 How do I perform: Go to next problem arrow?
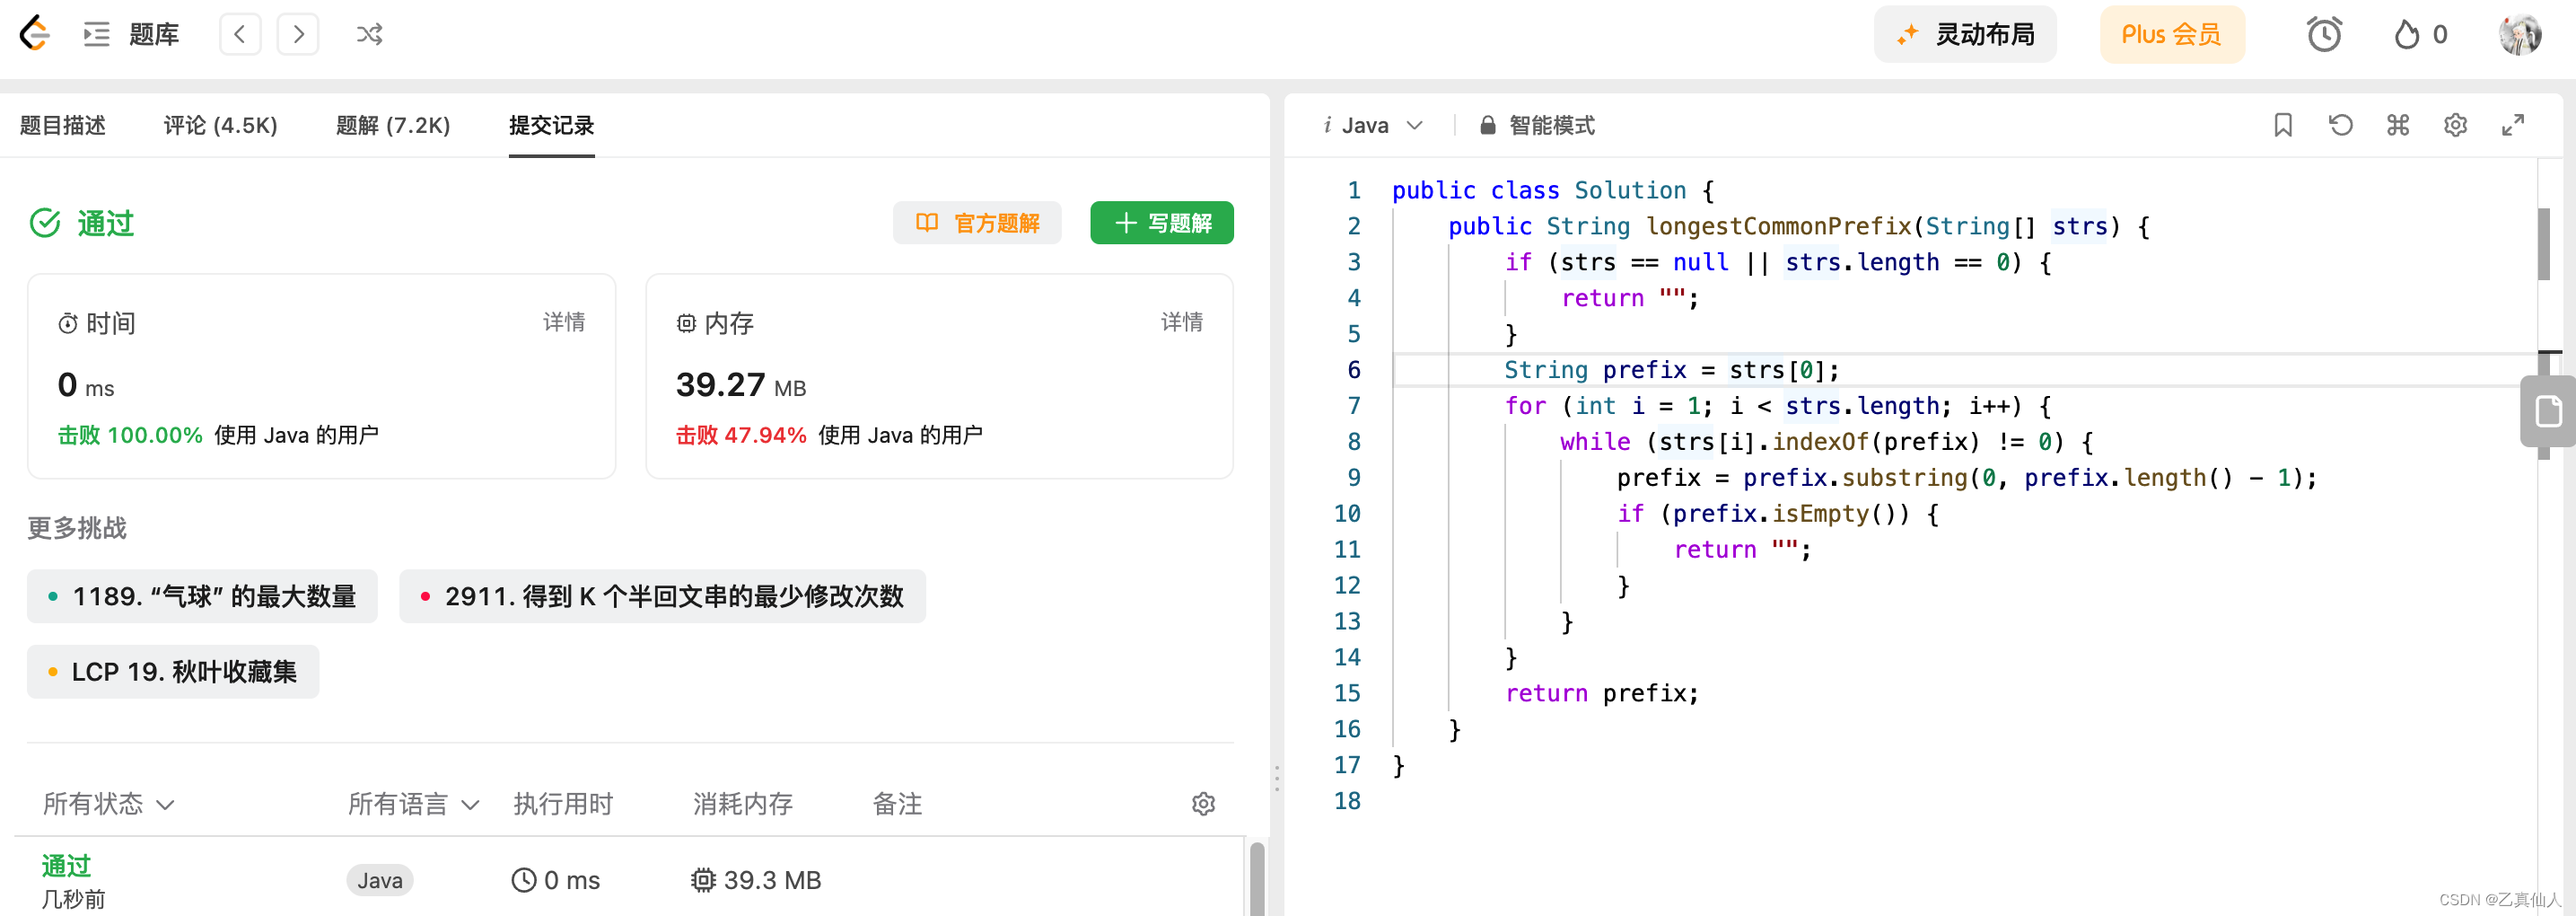[298, 35]
